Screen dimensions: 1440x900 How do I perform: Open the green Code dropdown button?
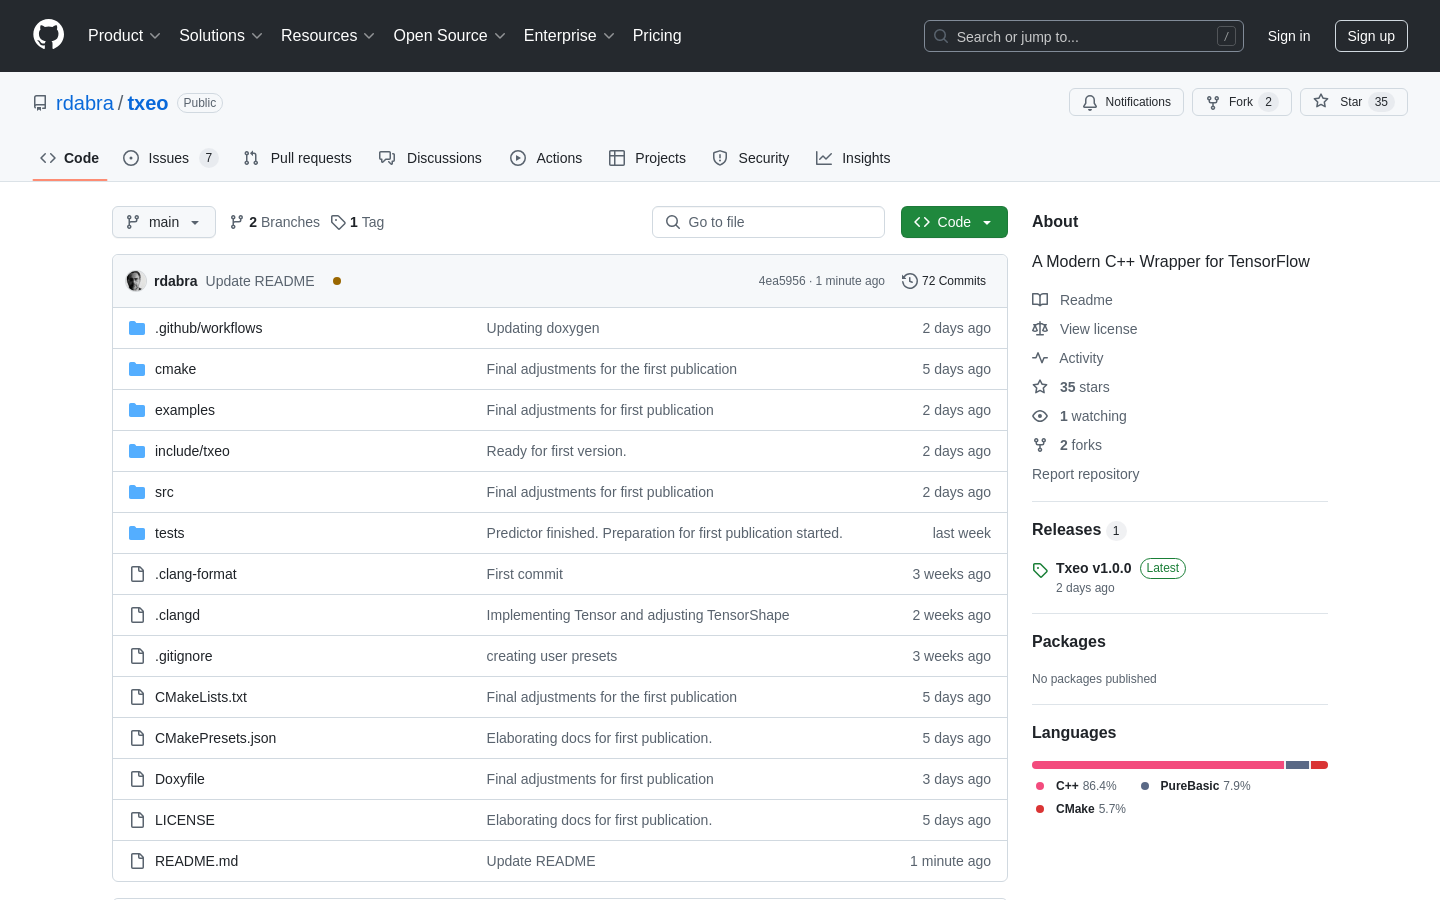[x=954, y=222]
